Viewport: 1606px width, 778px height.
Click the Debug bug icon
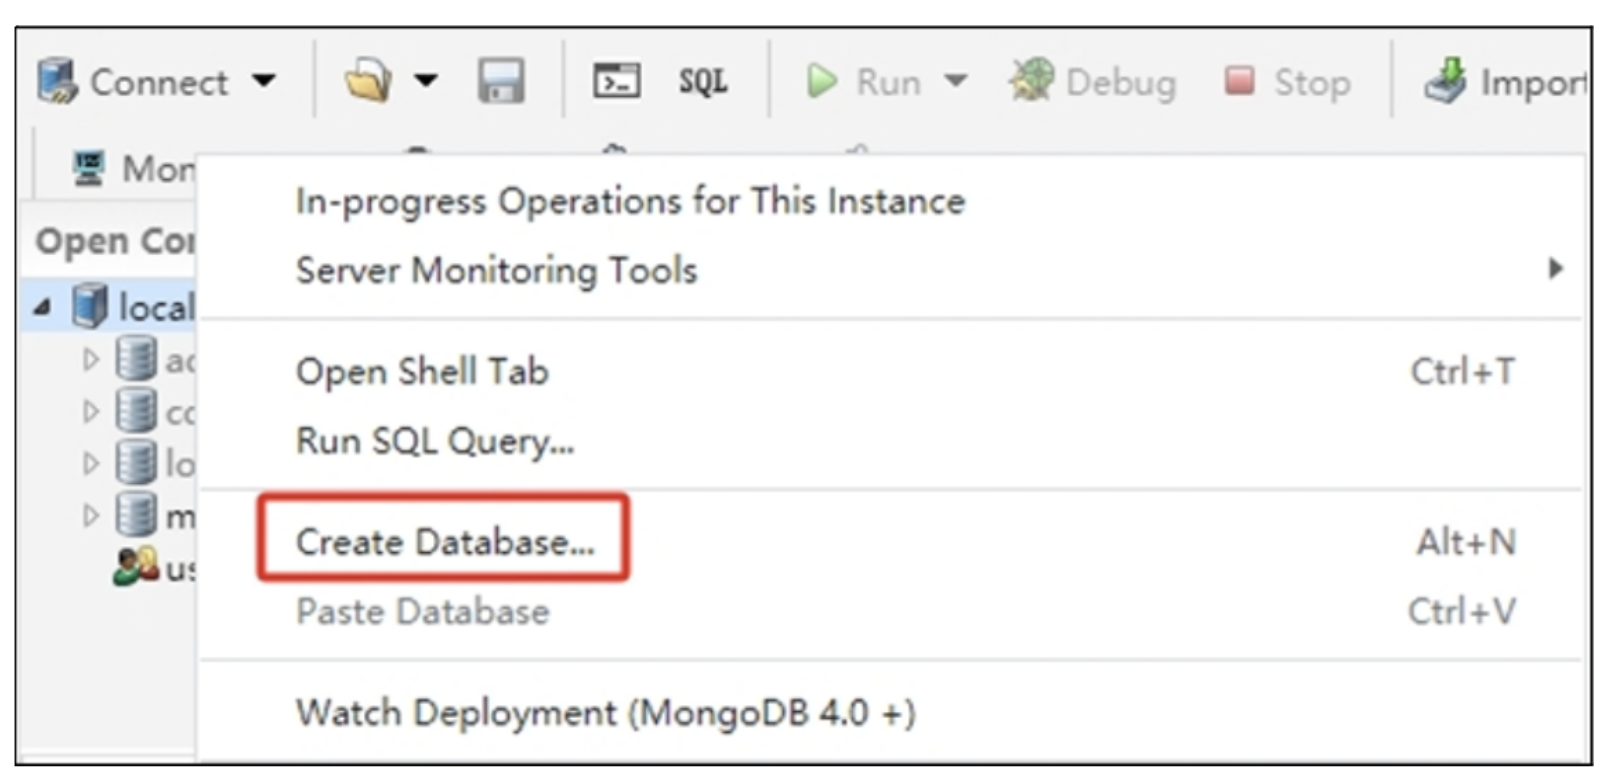click(x=1032, y=80)
